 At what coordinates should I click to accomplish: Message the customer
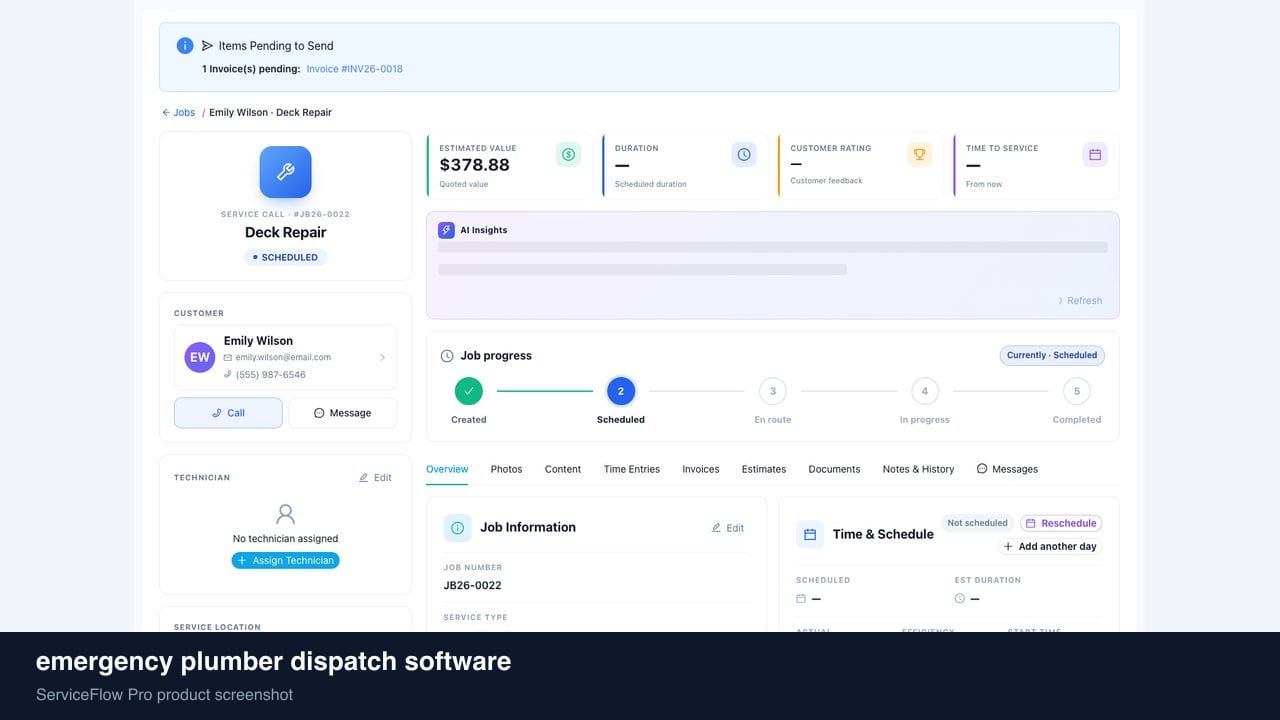[342, 413]
